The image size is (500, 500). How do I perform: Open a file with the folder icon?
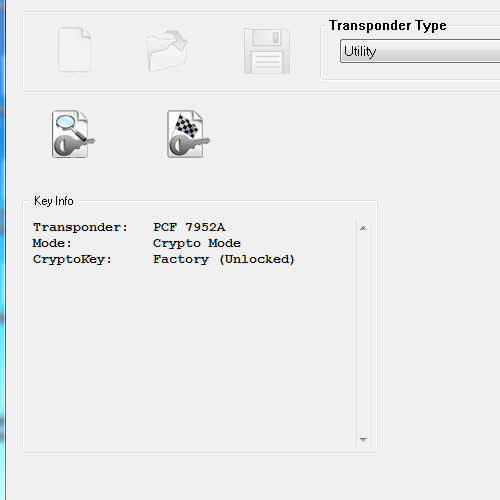166,50
